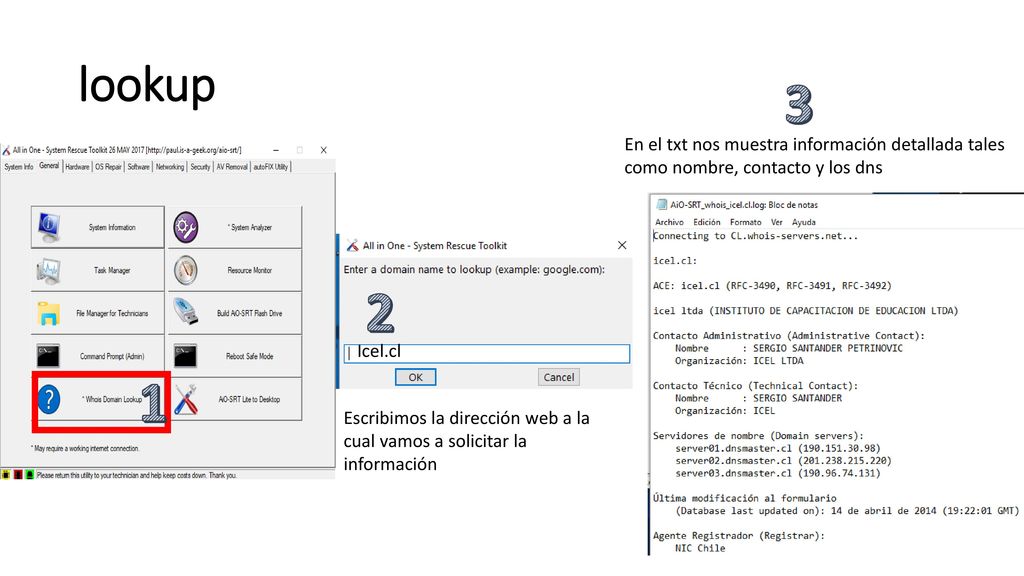The width and height of the screenshot is (1024, 576).
Task: Click AiO-SRT Lite to Desktop tools icon
Action: point(186,399)
